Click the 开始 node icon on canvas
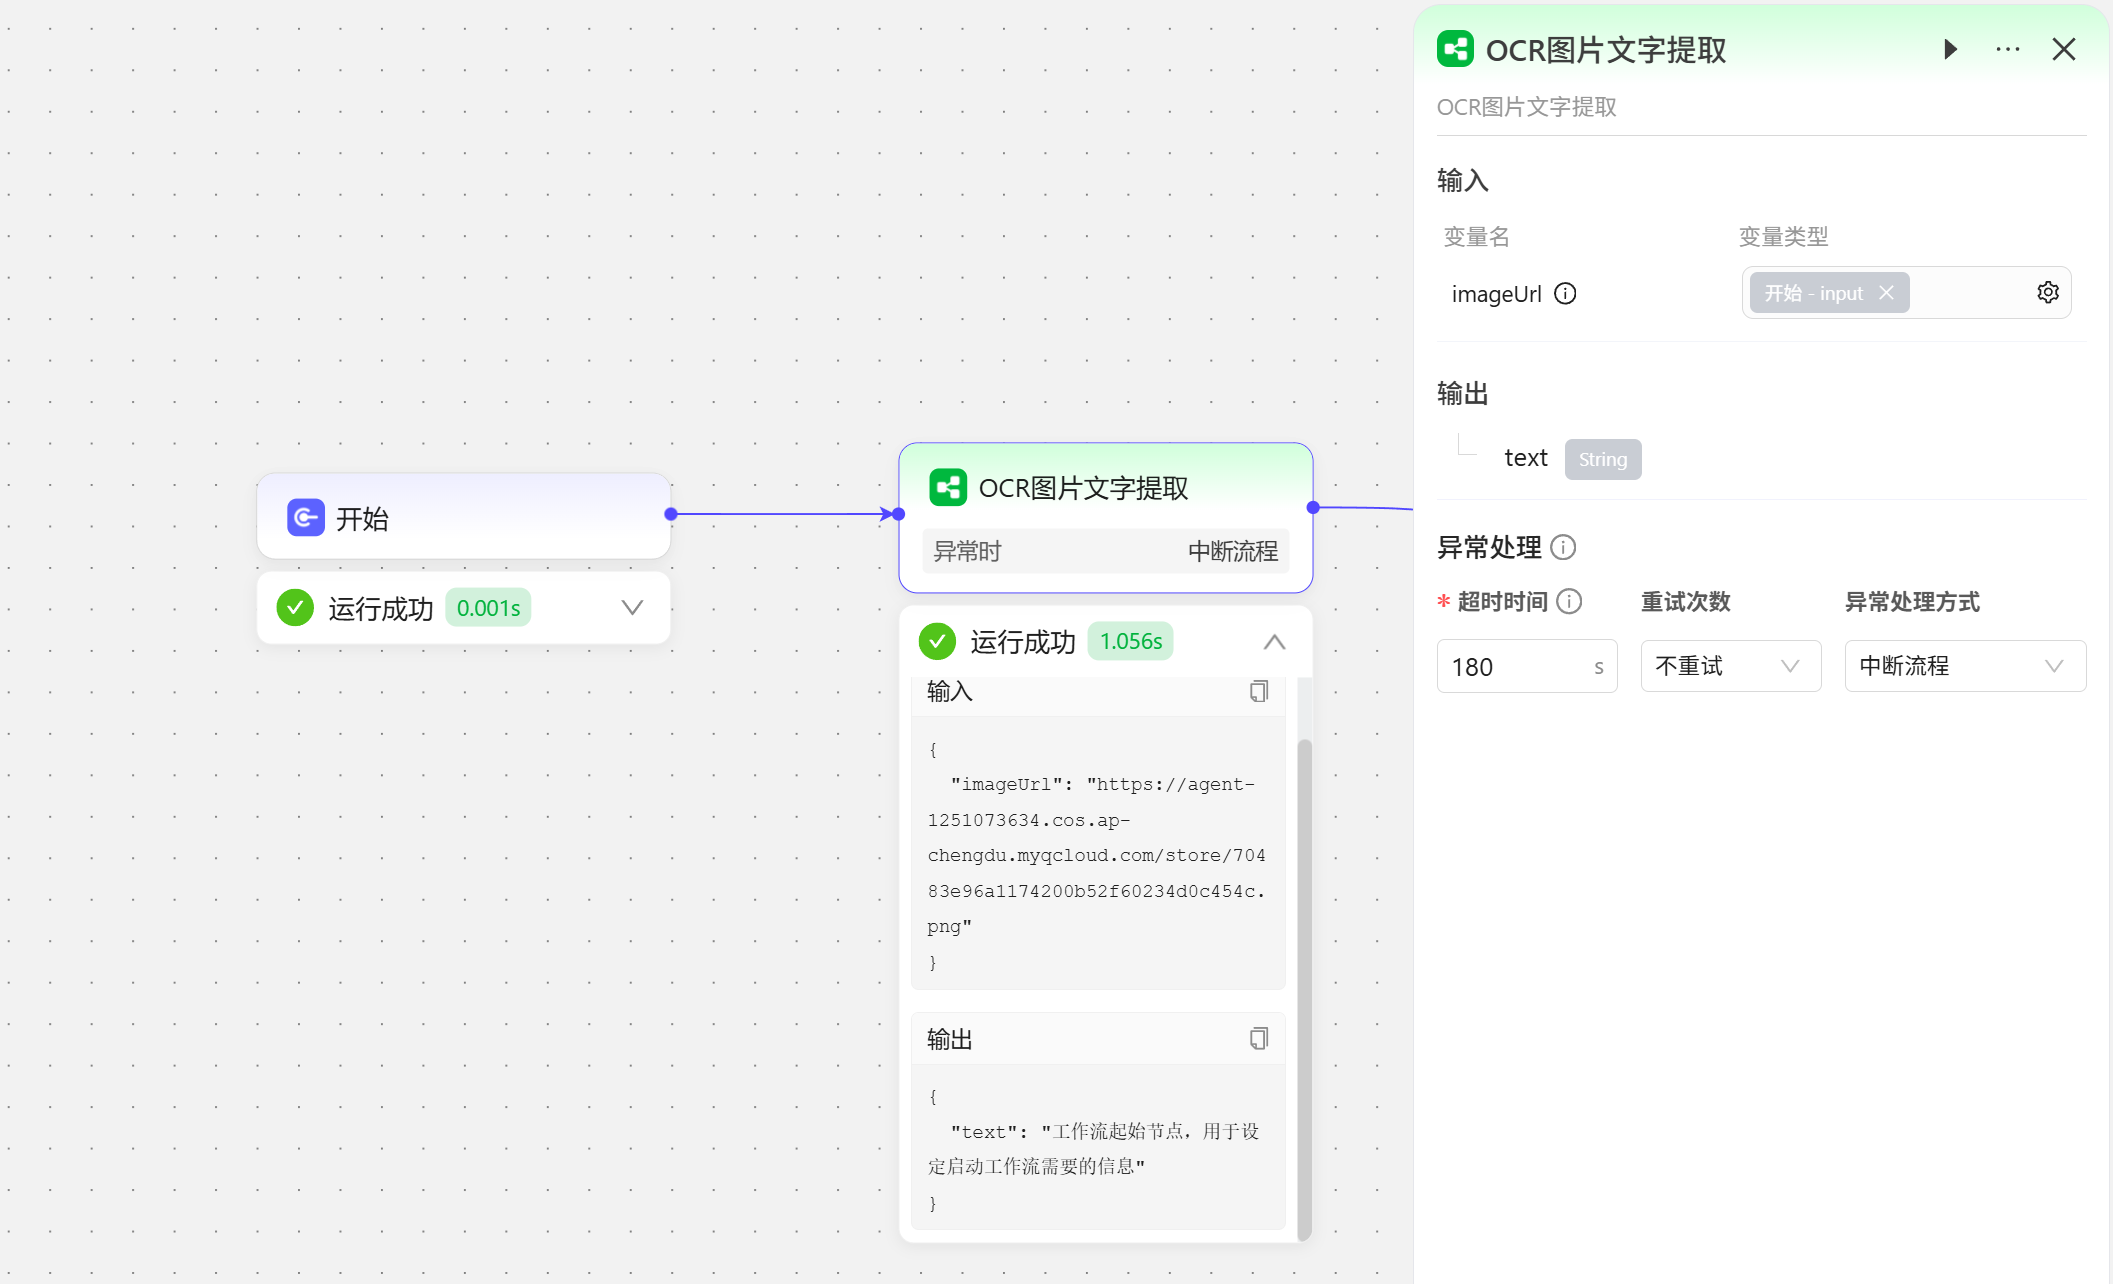Screen dimensions: 2113x1284 point(306,518)
